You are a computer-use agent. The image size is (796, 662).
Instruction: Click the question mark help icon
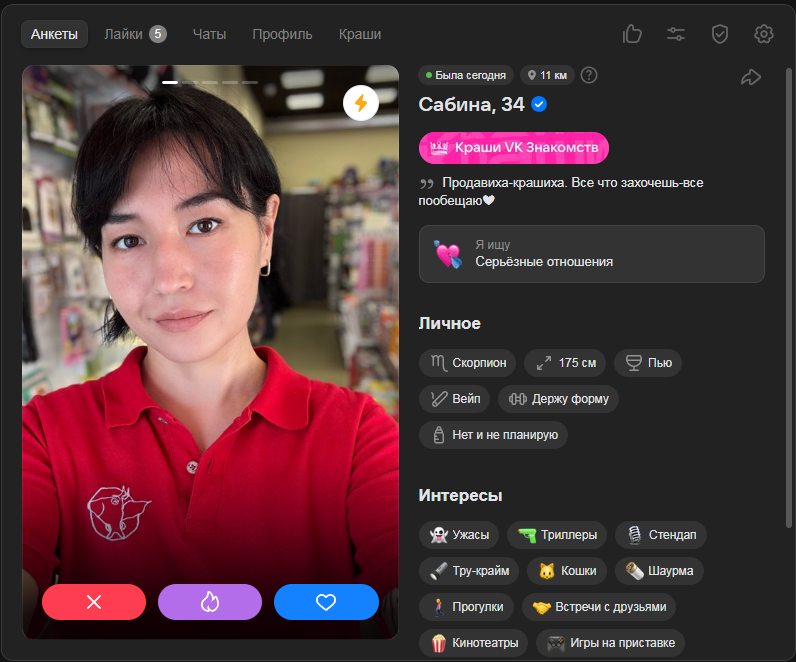[589, 75]
